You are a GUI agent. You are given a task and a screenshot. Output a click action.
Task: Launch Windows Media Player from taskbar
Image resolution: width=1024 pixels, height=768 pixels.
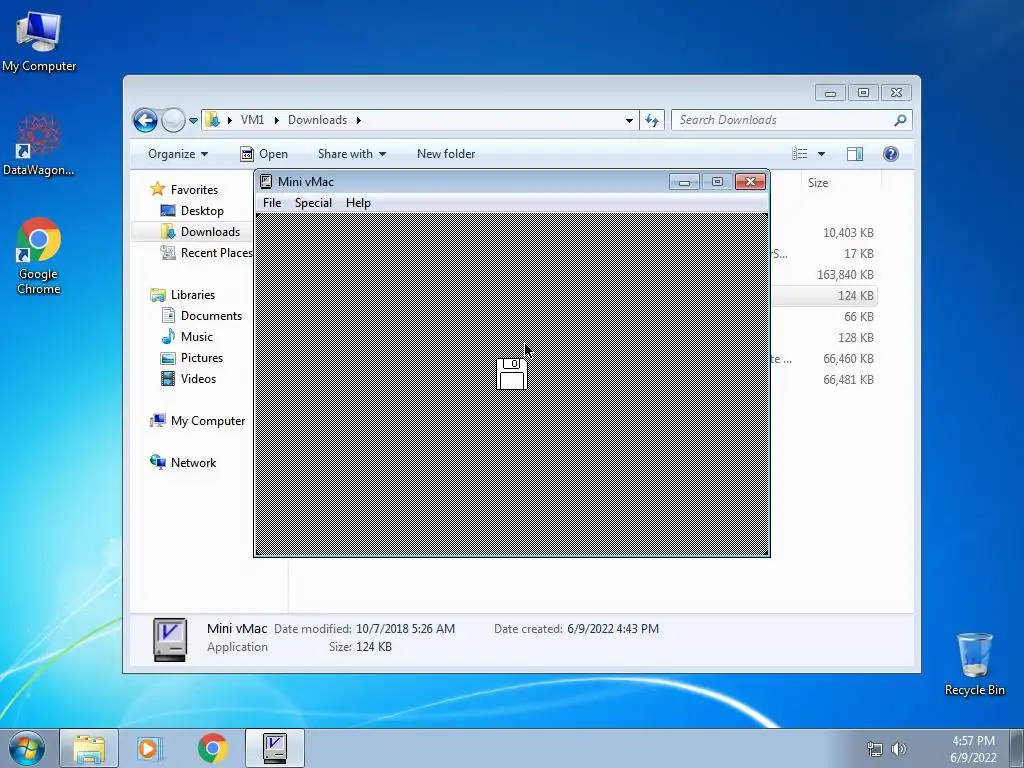150,748
